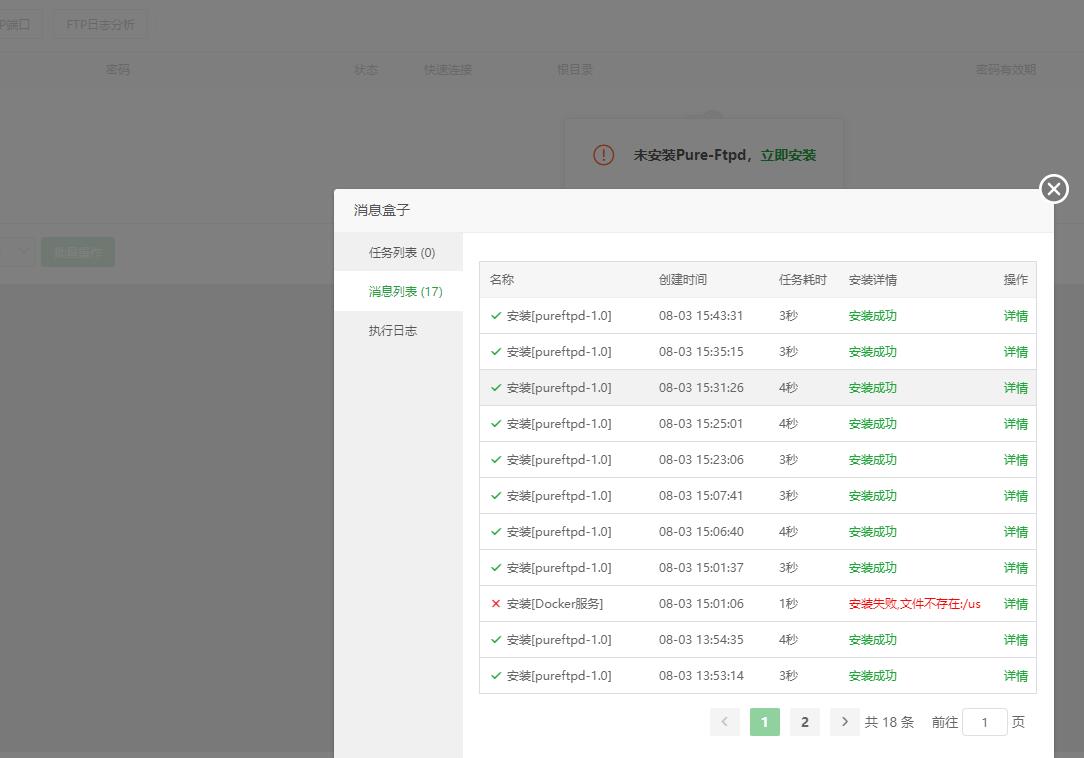Open the 任务列表 (0) tab

(402, 252)
